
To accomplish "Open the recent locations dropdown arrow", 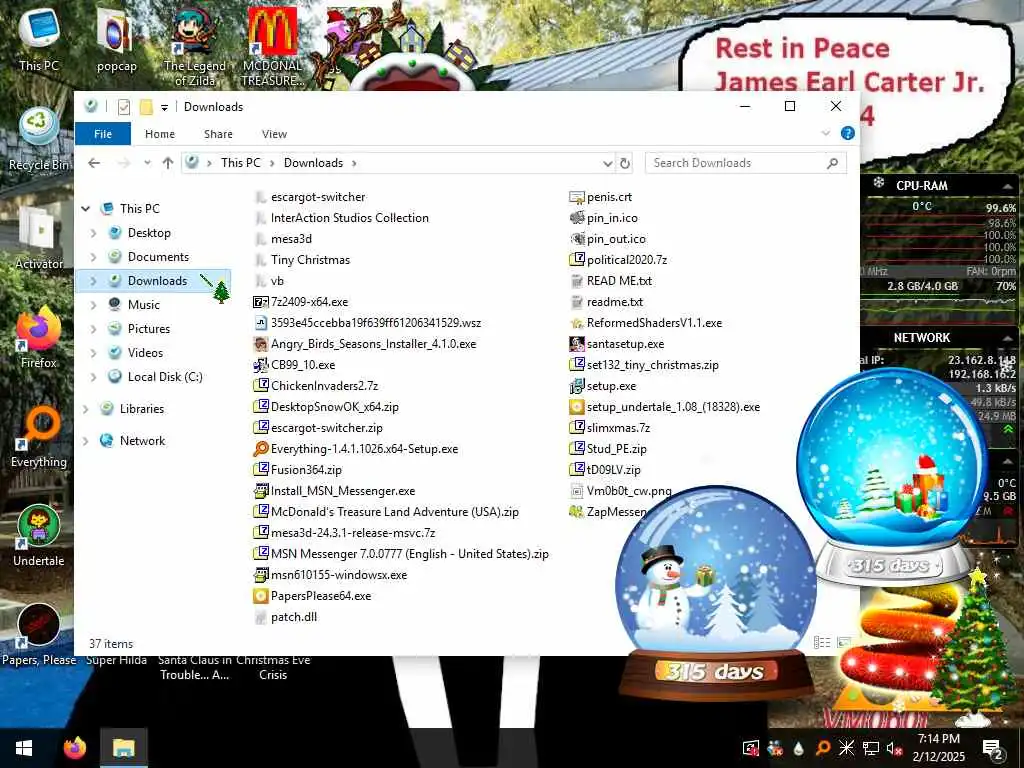I will (148, 163).
